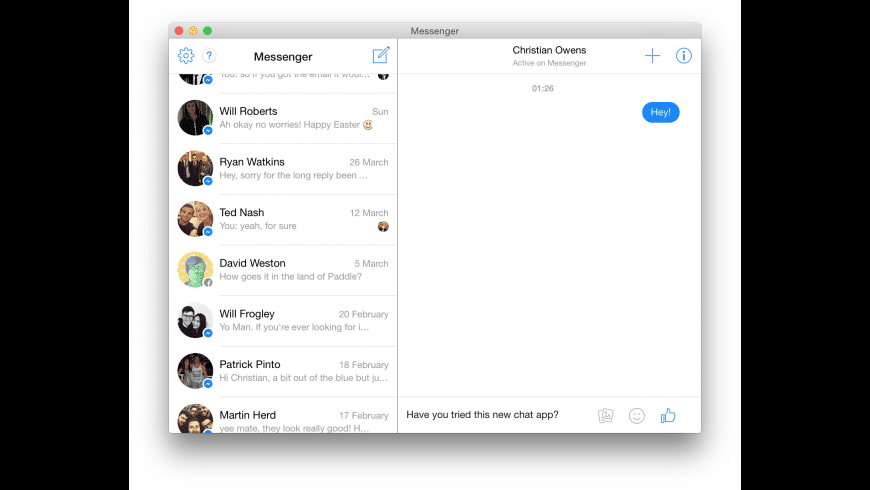Select the Ted Nash chat
Screen dimensions: 870x490
[x=283, y=219]
